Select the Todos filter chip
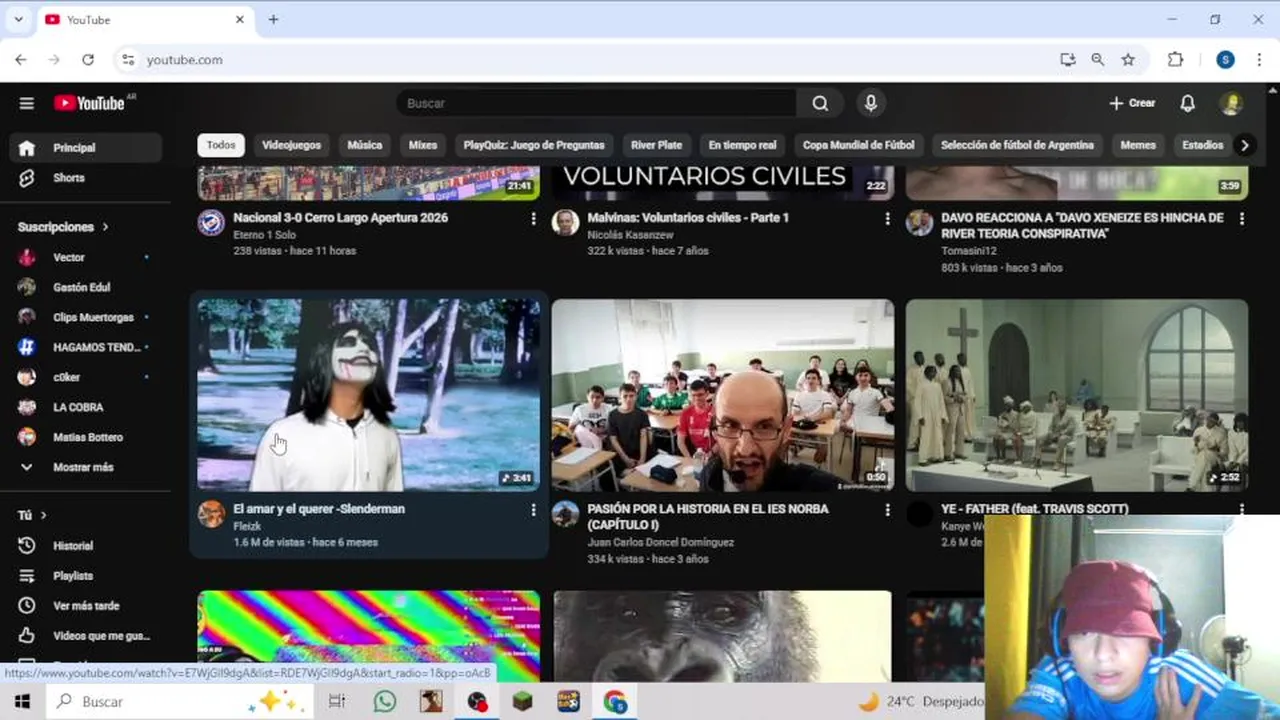1280x720 pixels. click(221, 145)
